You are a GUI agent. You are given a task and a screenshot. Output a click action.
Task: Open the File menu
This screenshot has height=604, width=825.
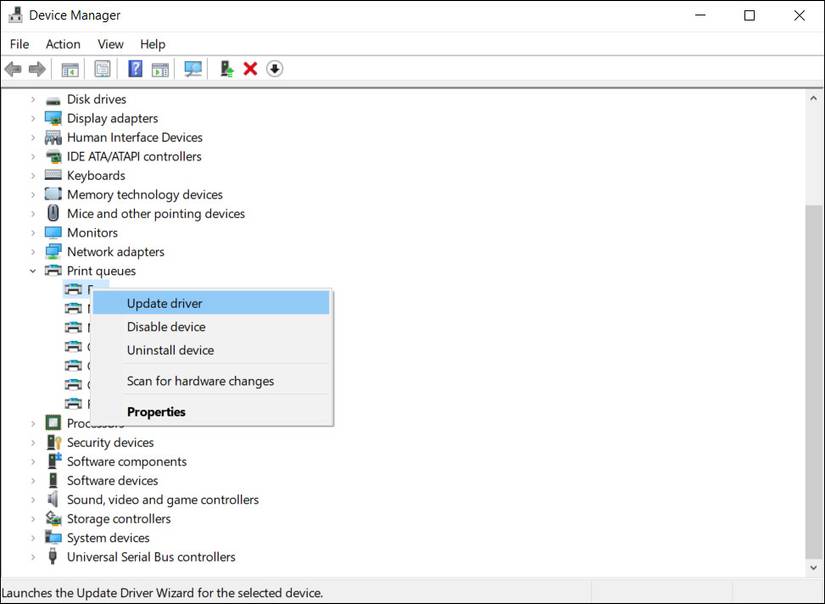pos(19,44)
